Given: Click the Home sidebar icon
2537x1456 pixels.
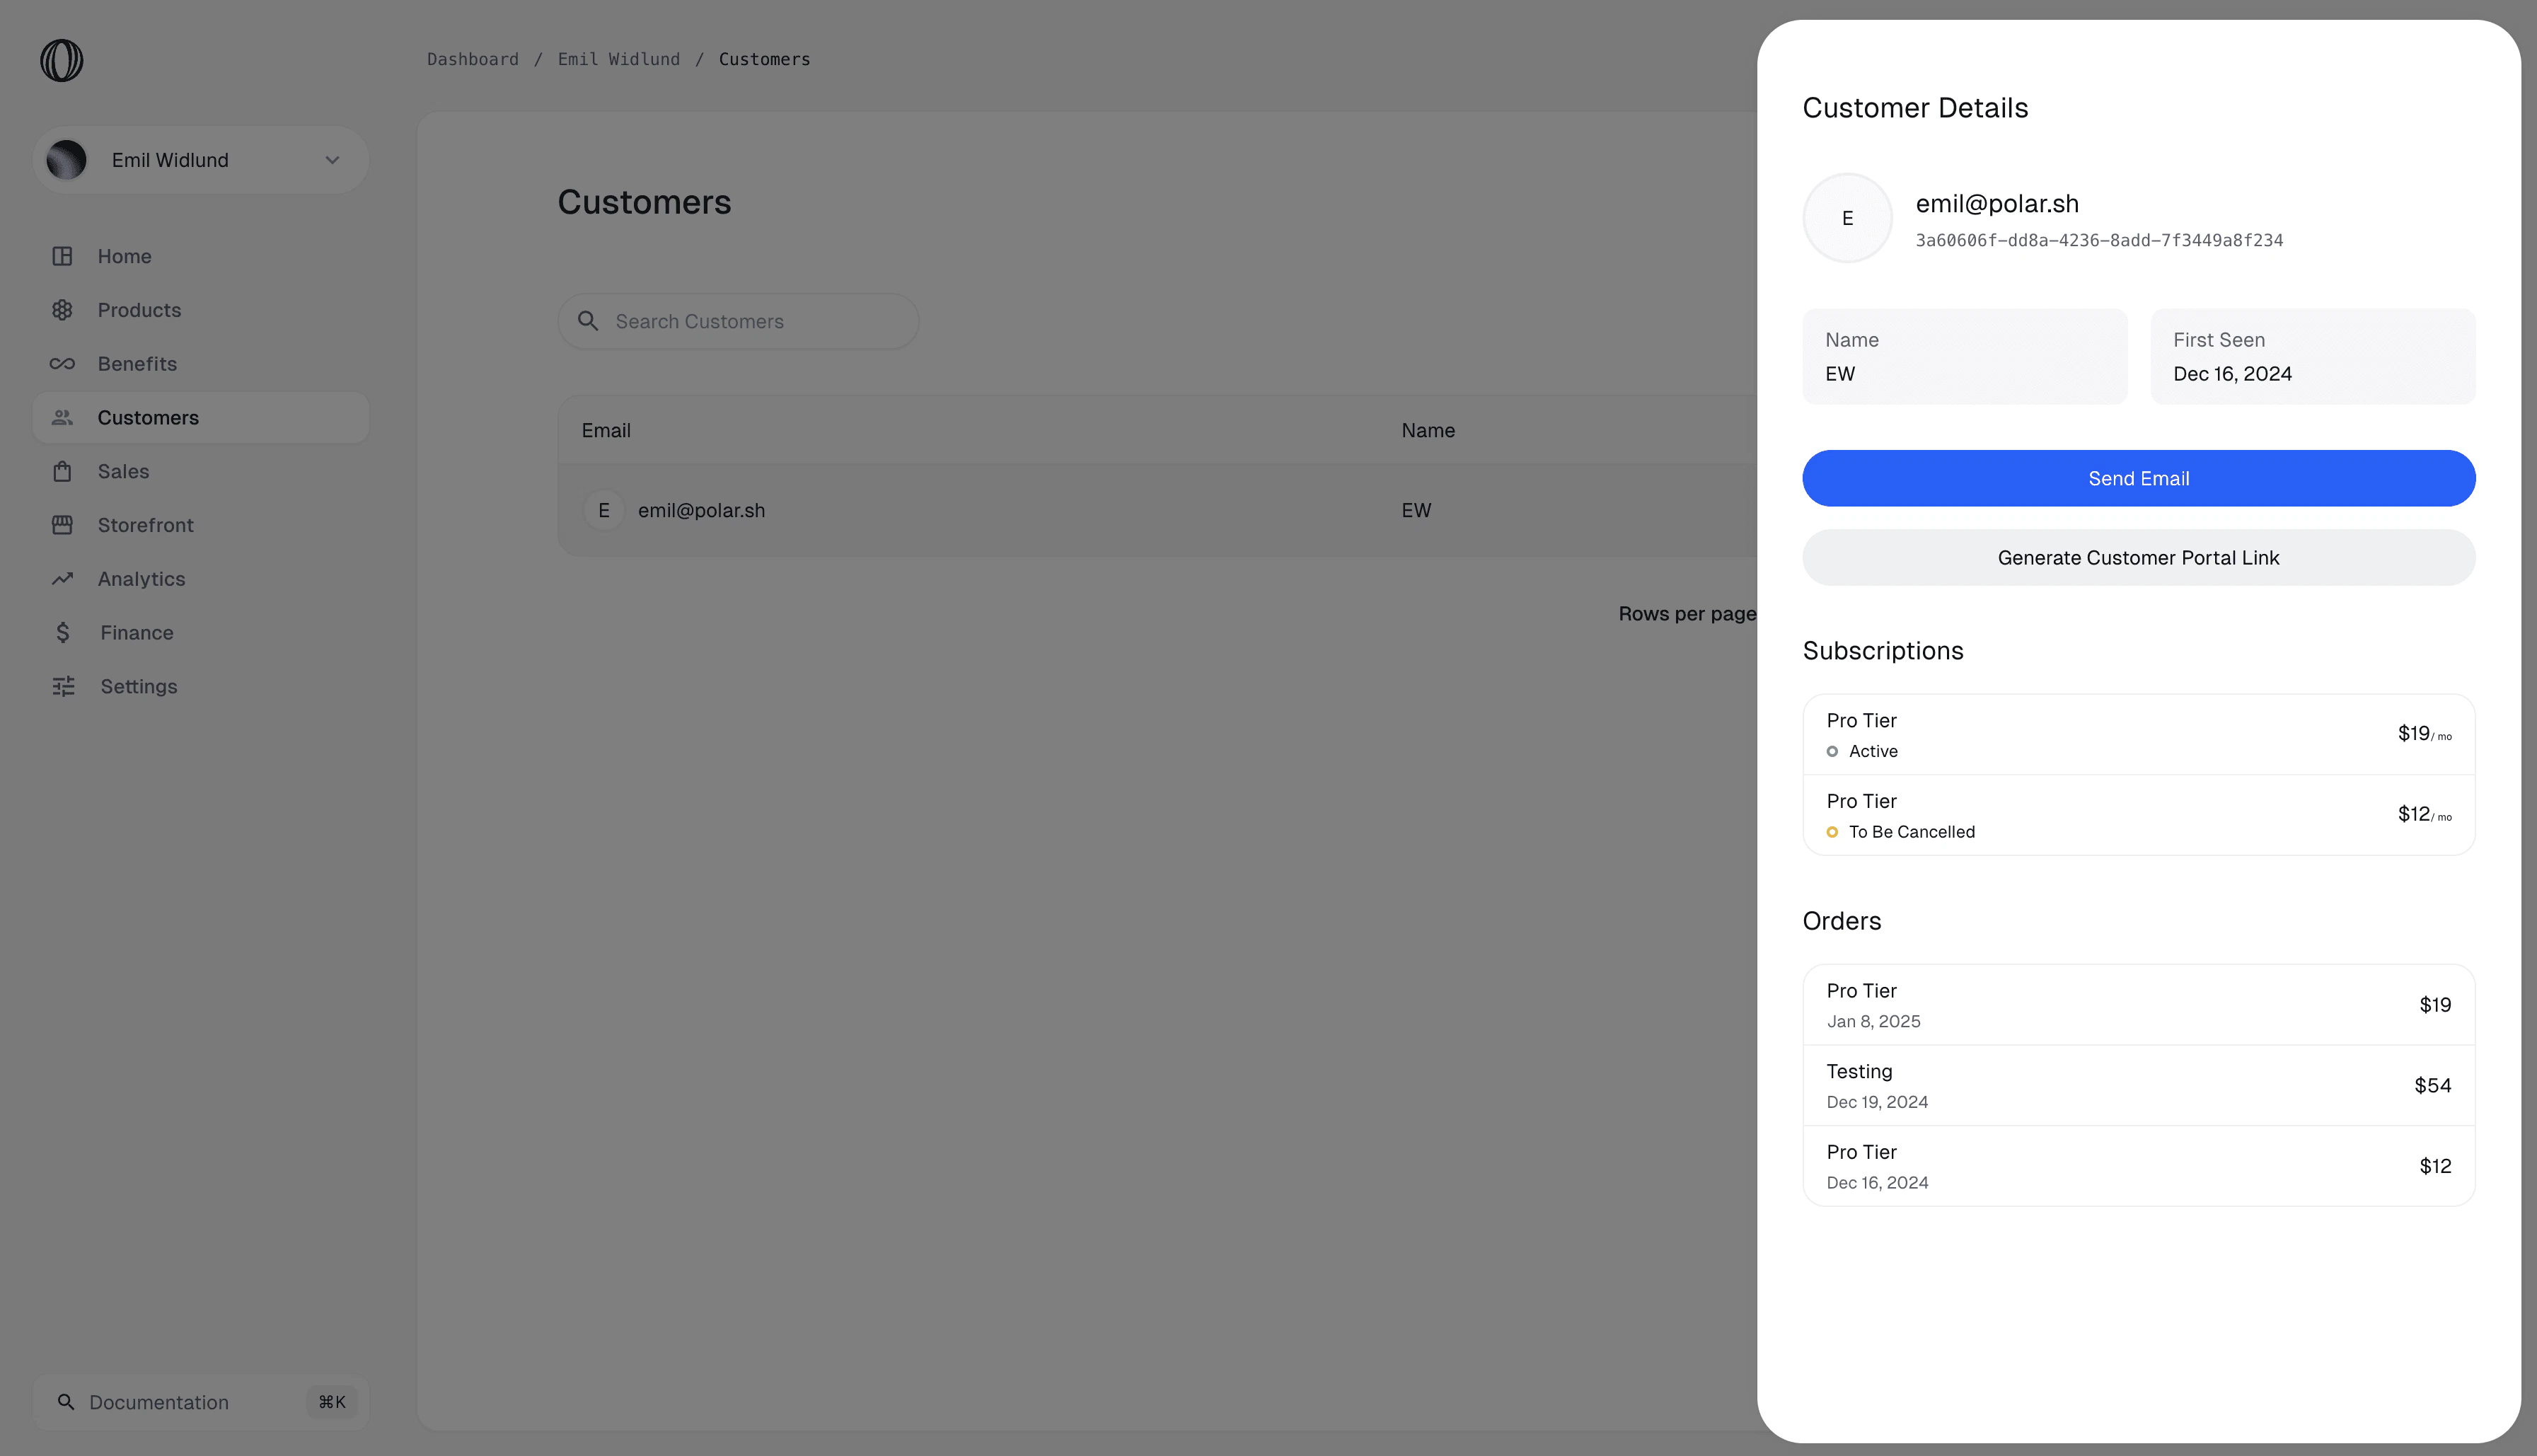Looking at the screenshot, I should click(62, 256).
